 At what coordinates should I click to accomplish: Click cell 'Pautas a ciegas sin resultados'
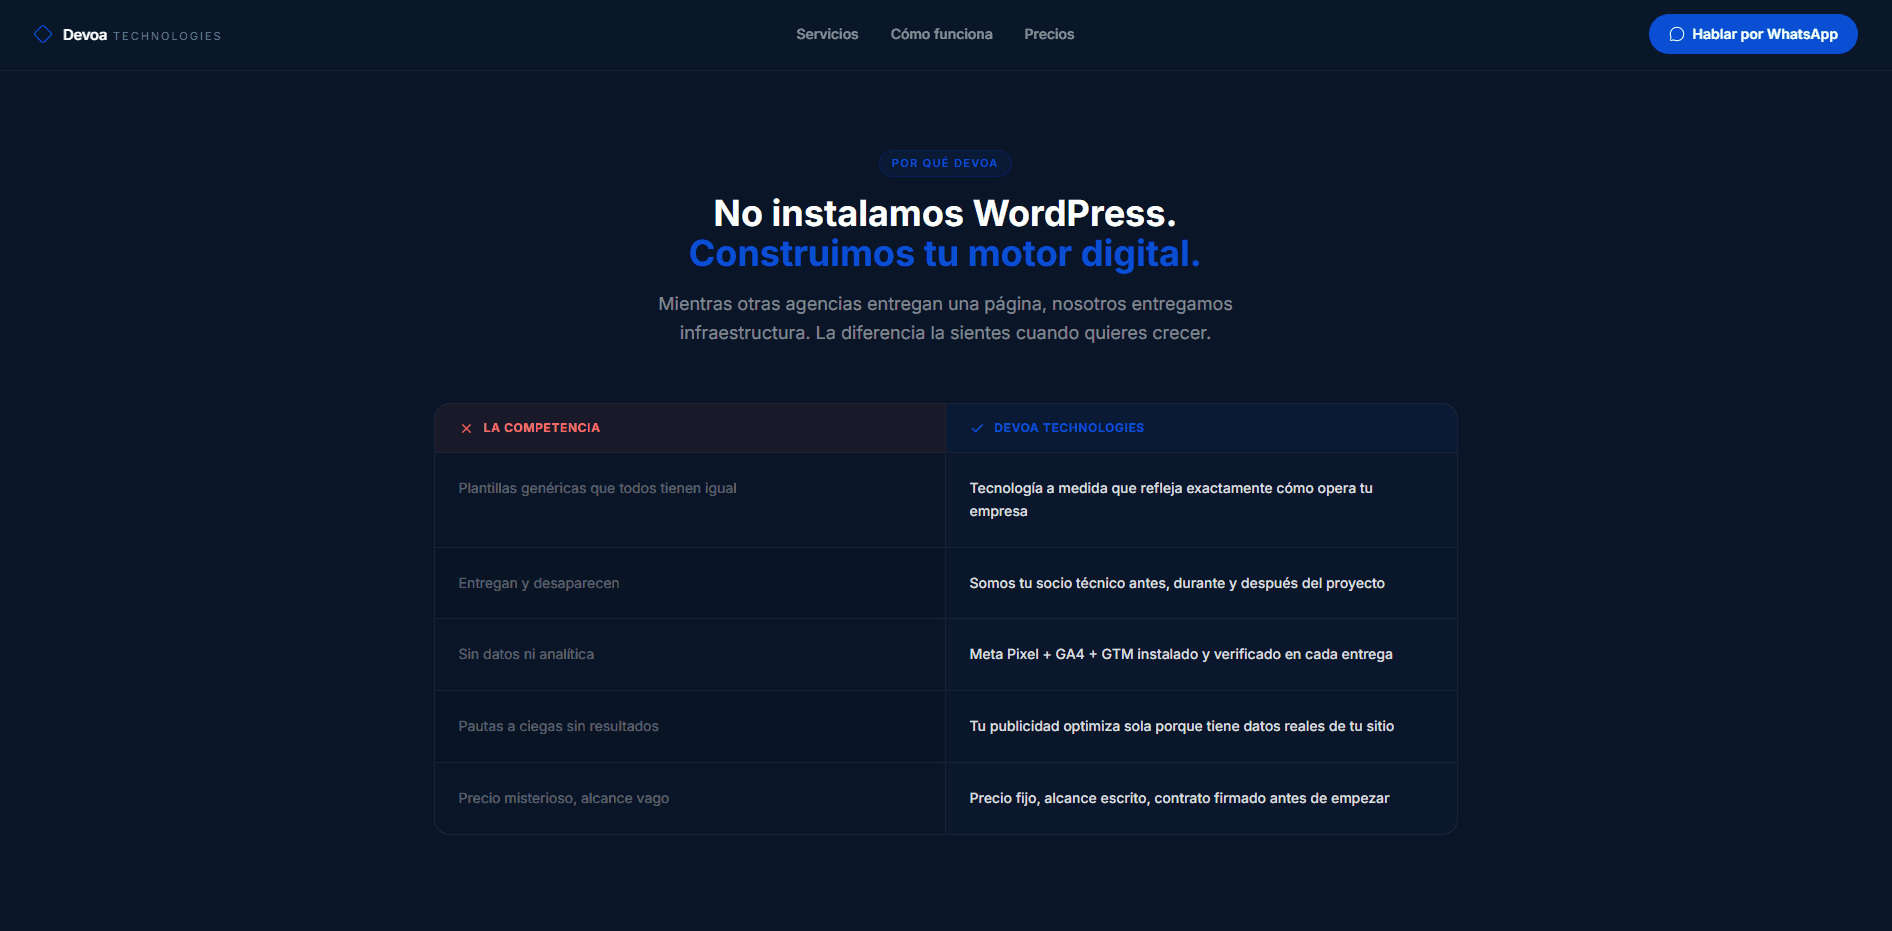coord(690,726)
